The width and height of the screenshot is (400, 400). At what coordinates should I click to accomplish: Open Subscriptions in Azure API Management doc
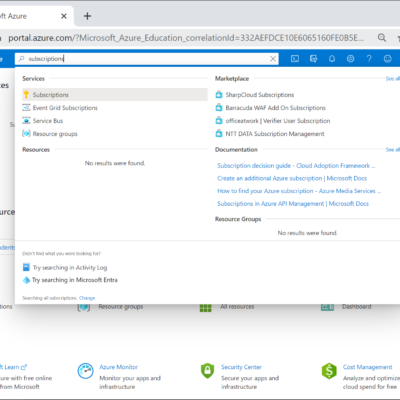[x=293, y=204]
